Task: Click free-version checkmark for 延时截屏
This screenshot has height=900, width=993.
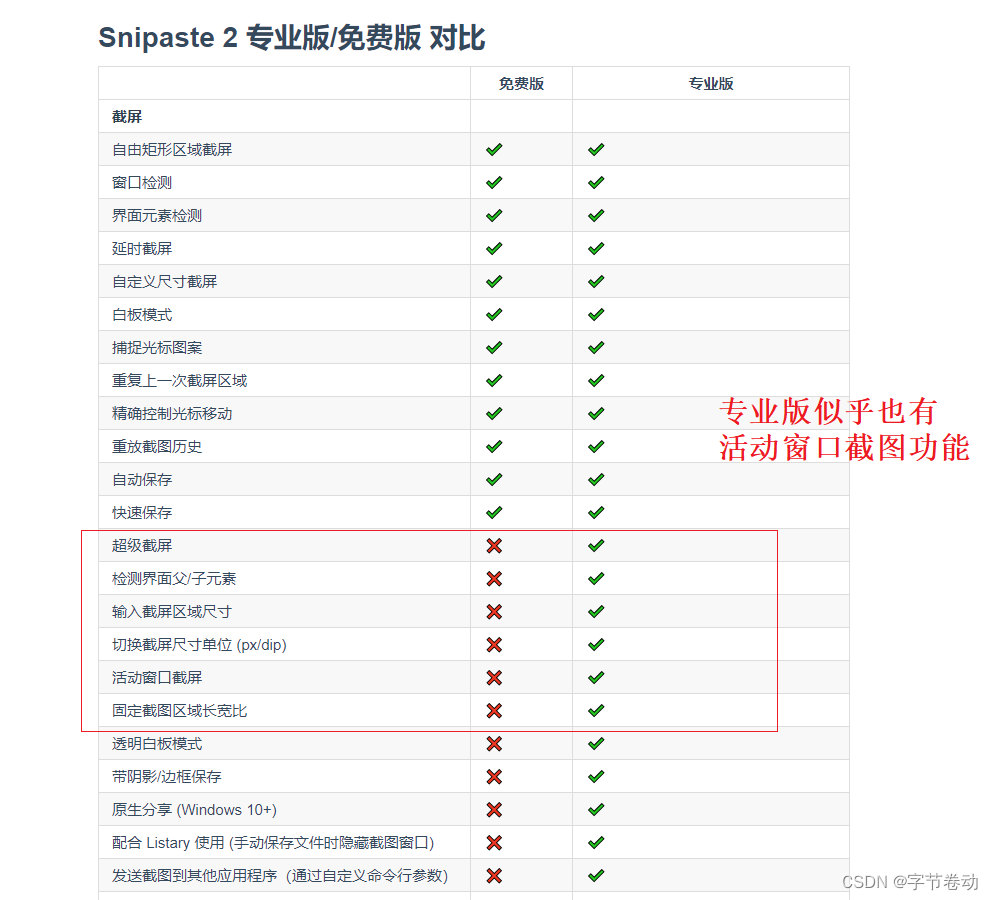Action: (x=494, y=248)
